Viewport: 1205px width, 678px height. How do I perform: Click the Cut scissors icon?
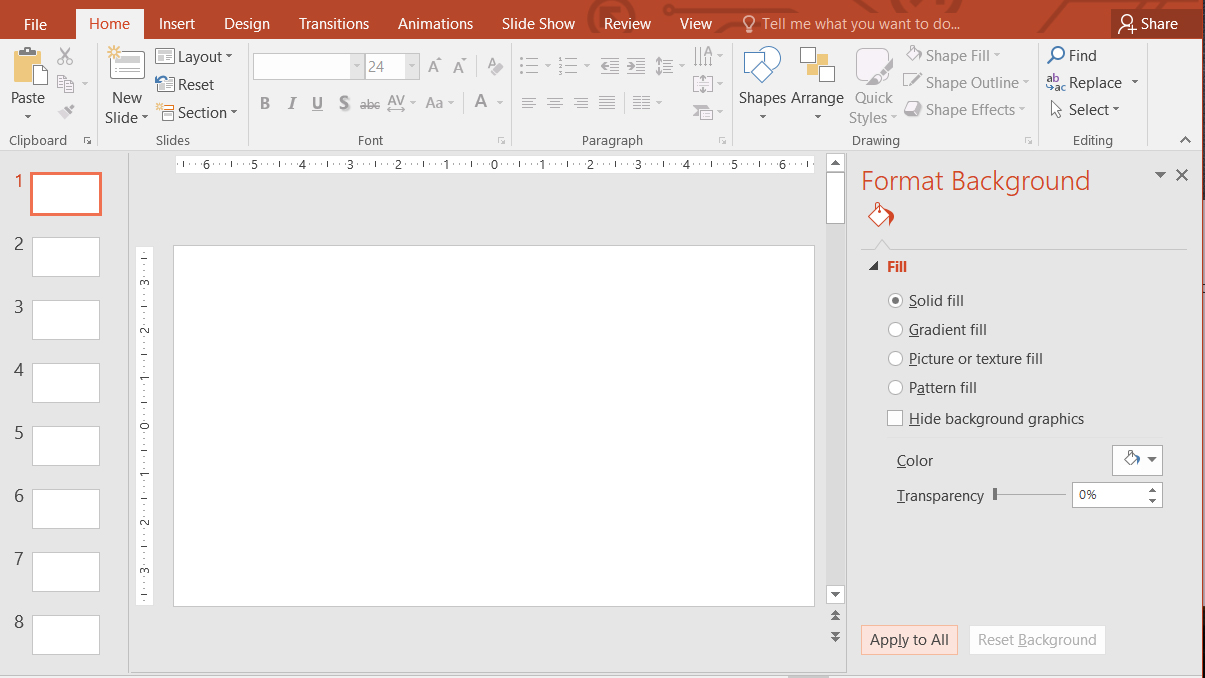coord(66,57)
